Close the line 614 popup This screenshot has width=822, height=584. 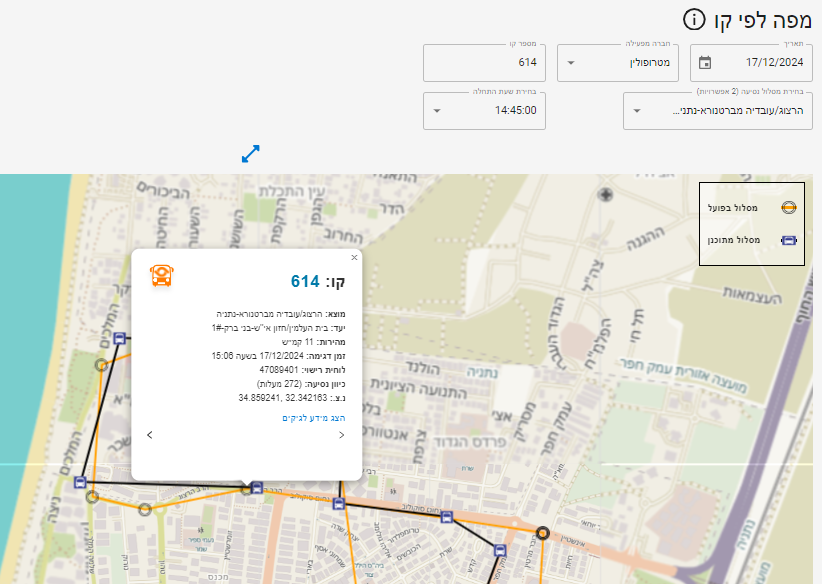[354, 257]
